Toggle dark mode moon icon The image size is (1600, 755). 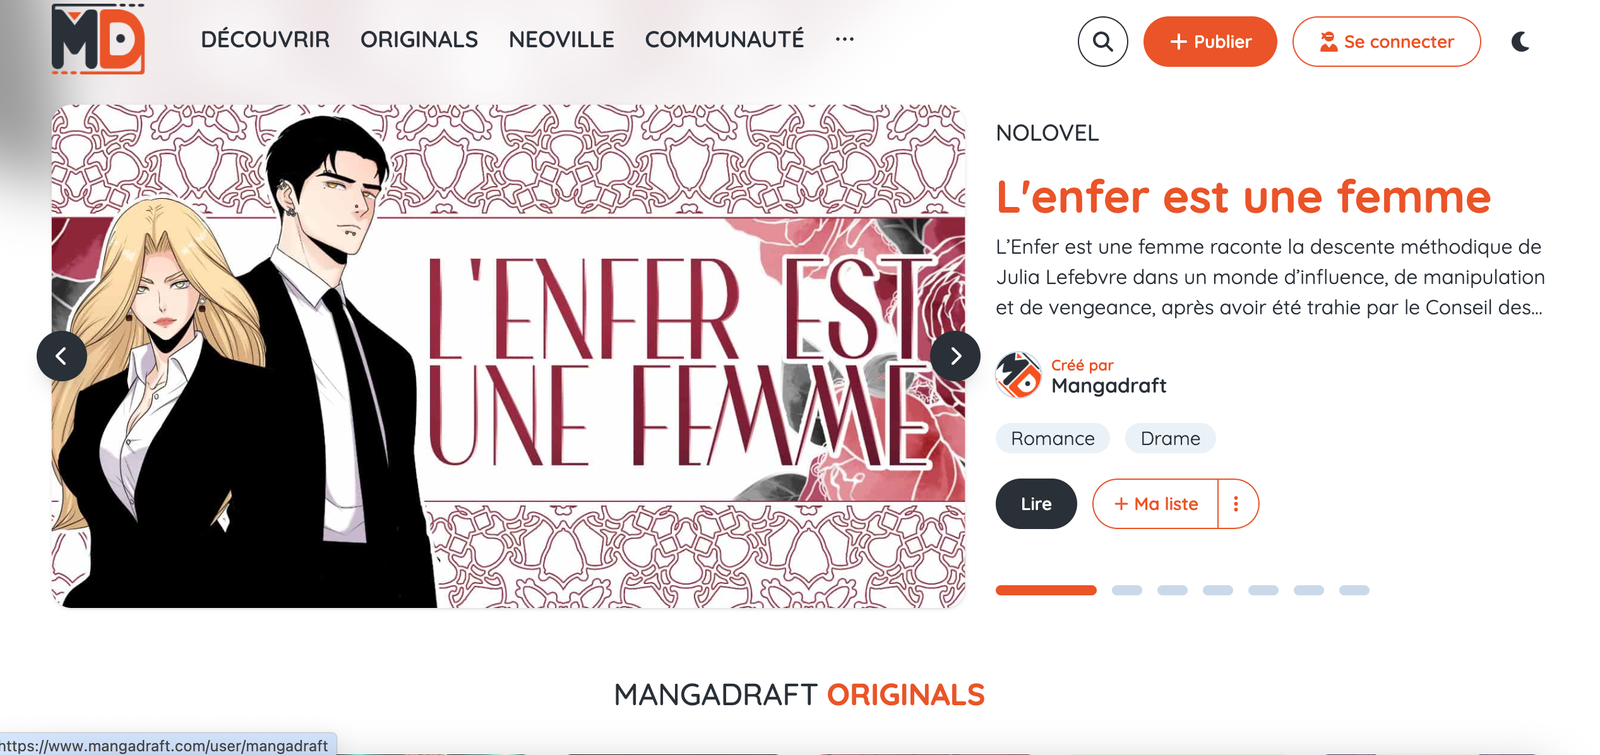1520,42
